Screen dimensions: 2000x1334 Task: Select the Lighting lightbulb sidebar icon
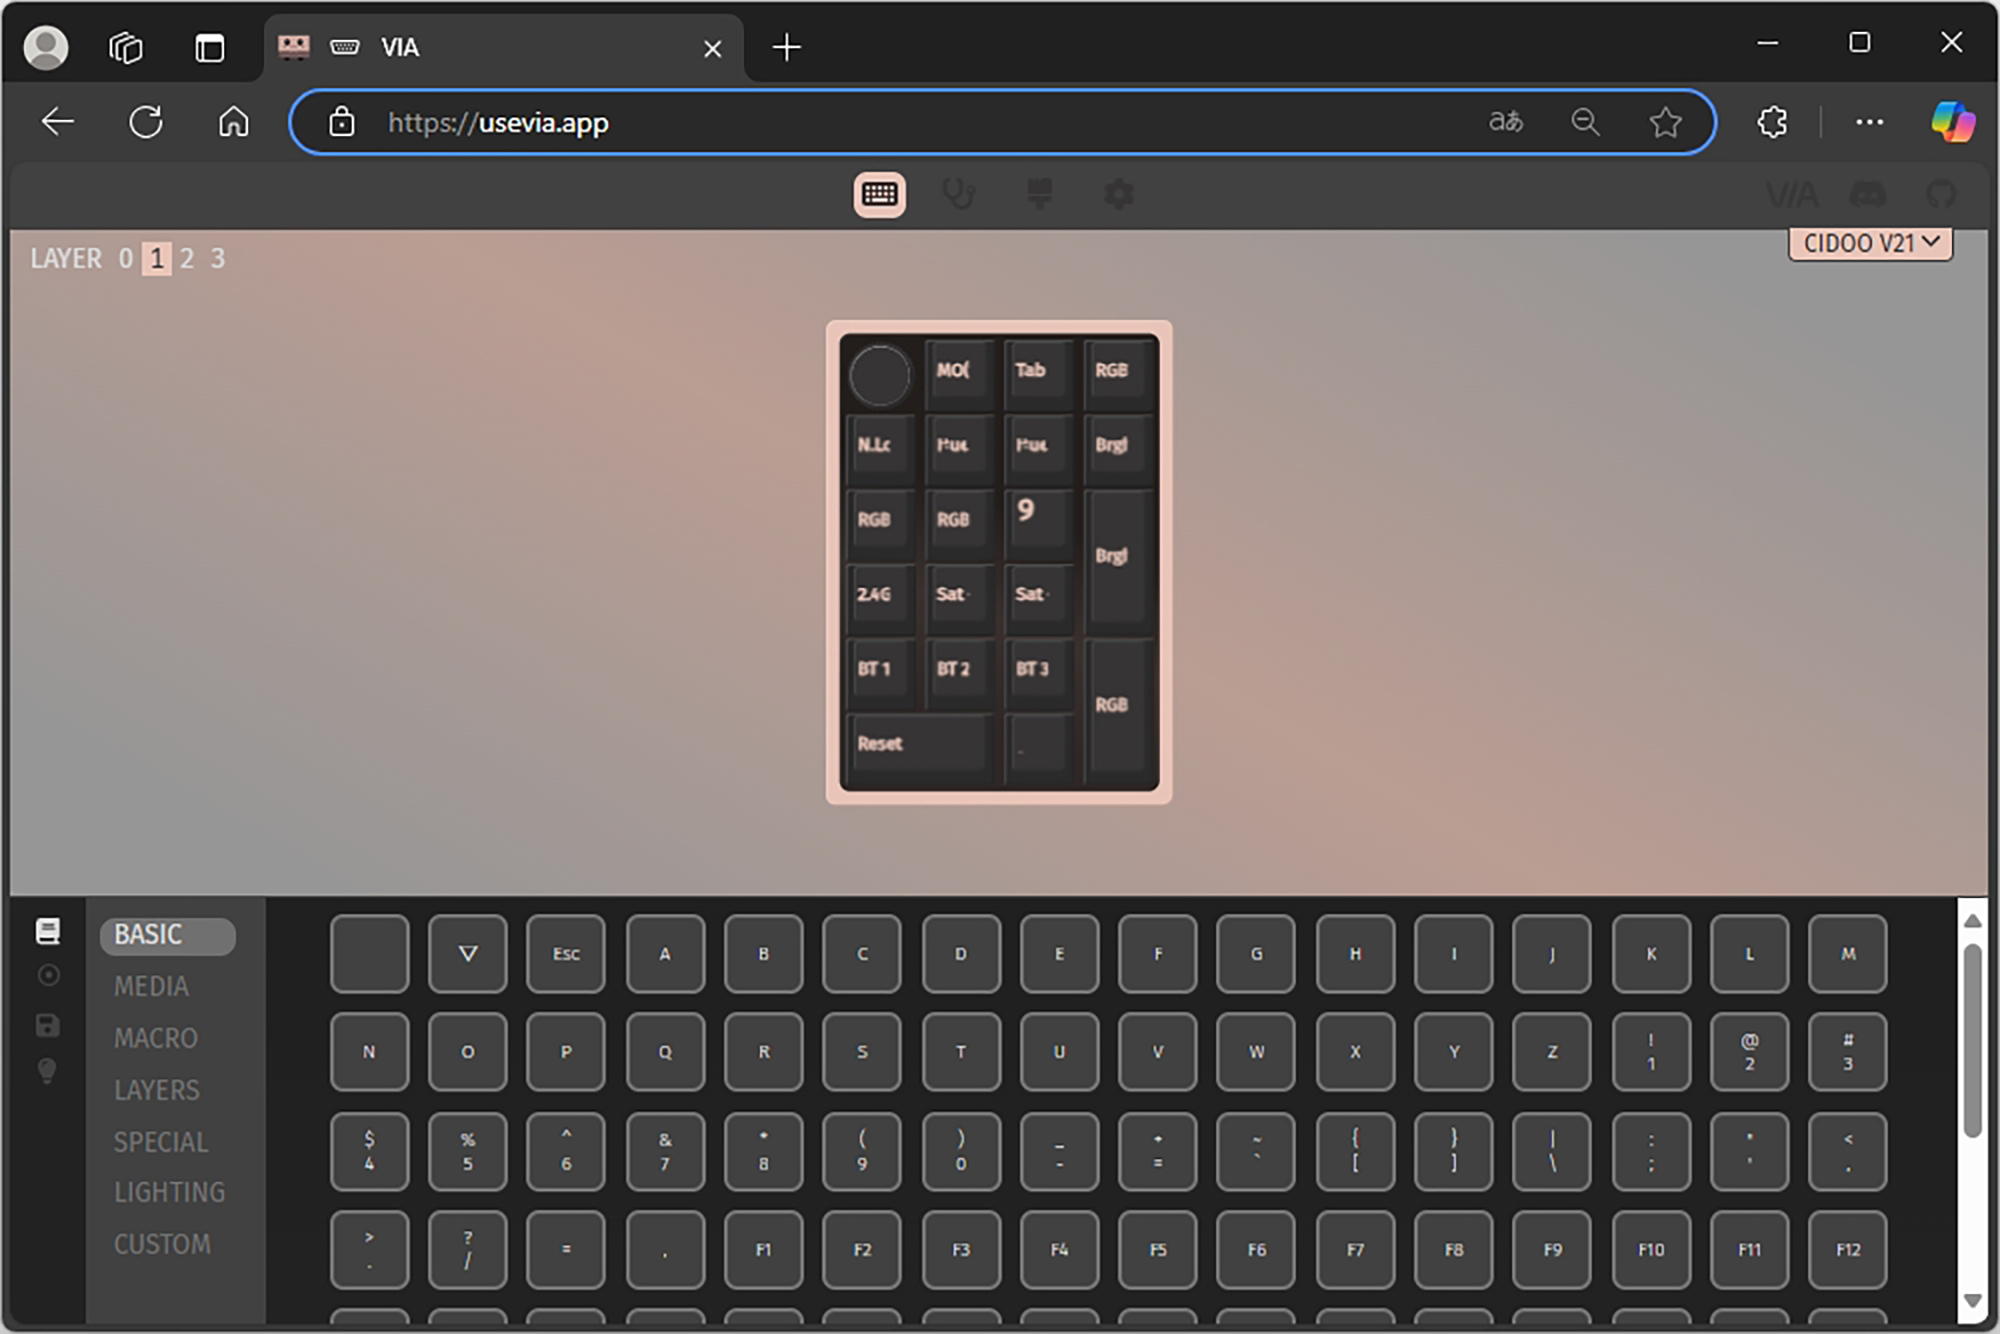pos(47,1072)
